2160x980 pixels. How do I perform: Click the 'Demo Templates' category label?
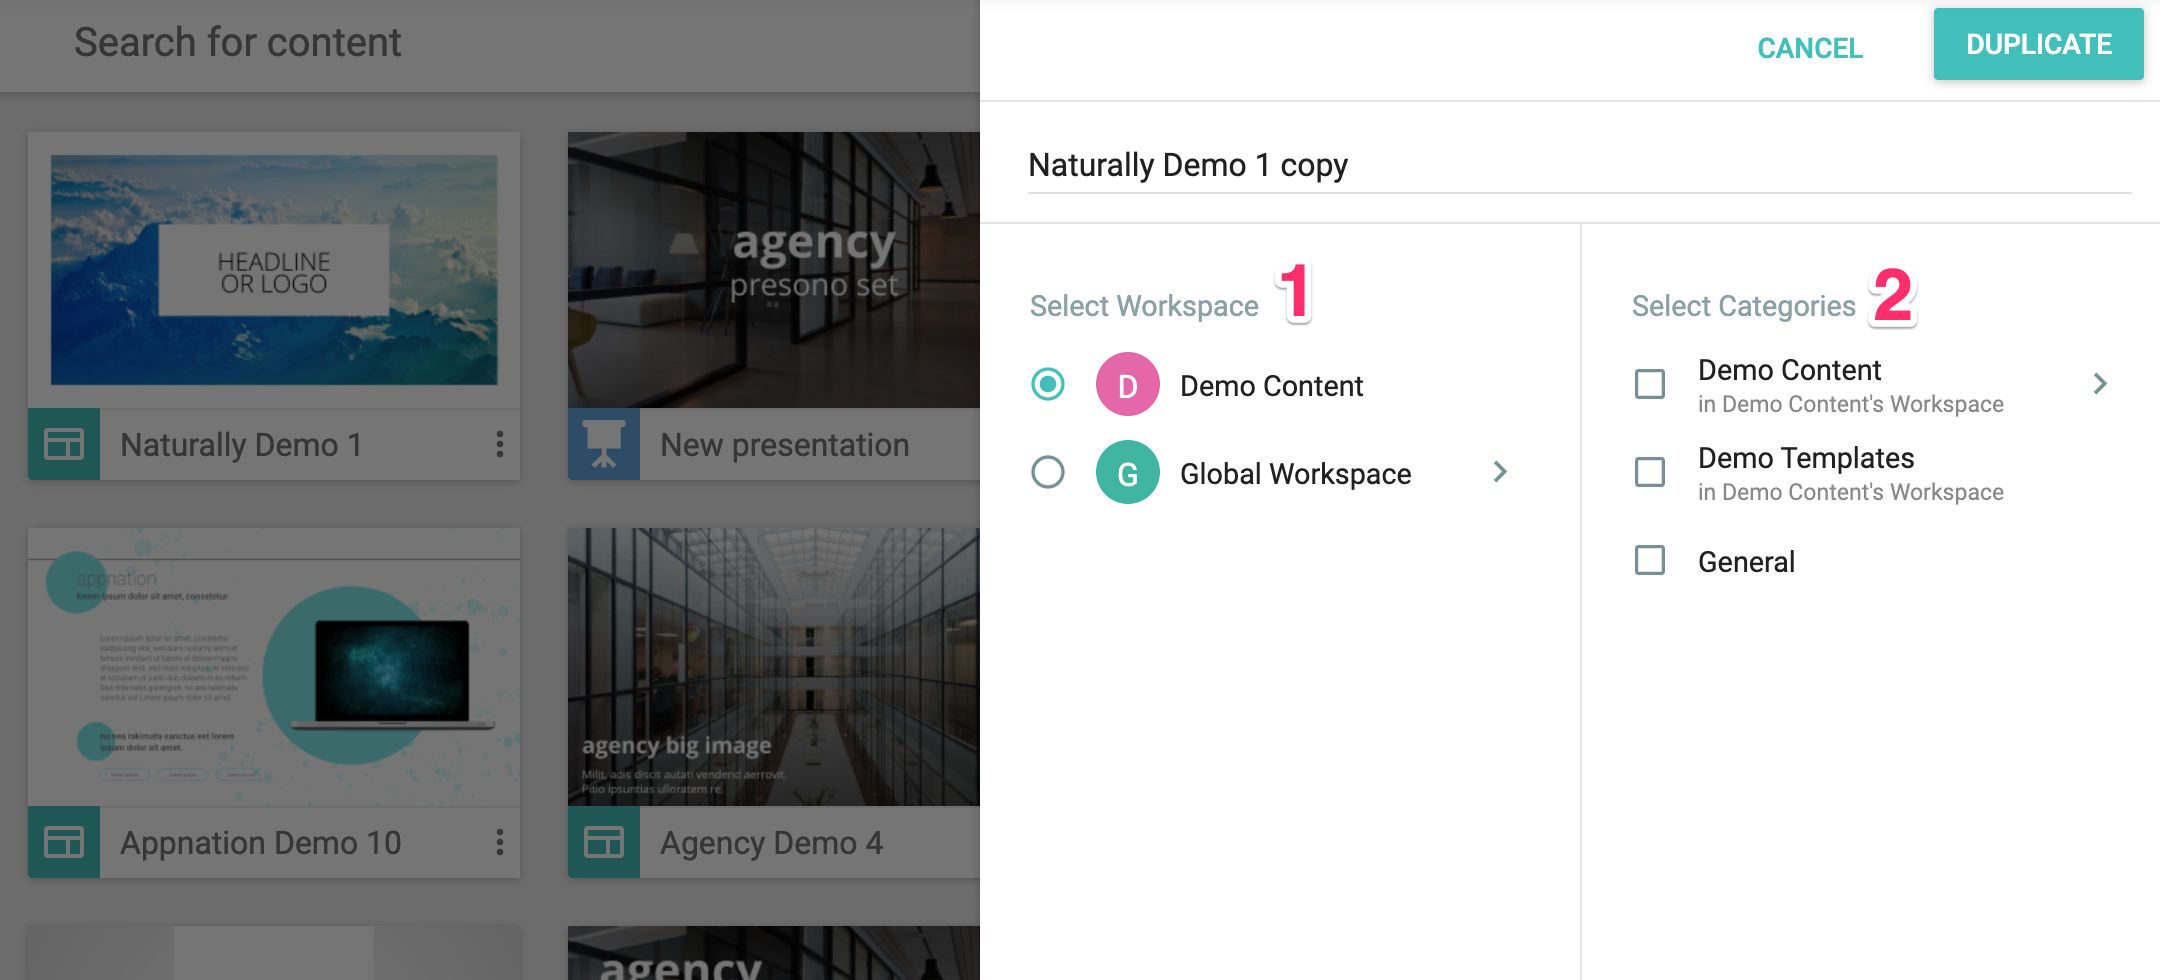pos(1806,458)
